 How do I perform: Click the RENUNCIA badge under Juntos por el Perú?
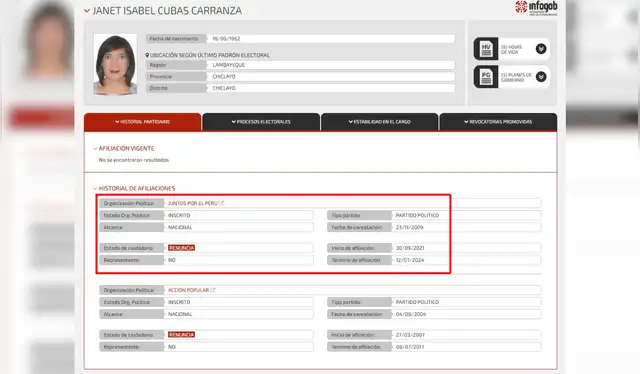[x=181, y=248]
